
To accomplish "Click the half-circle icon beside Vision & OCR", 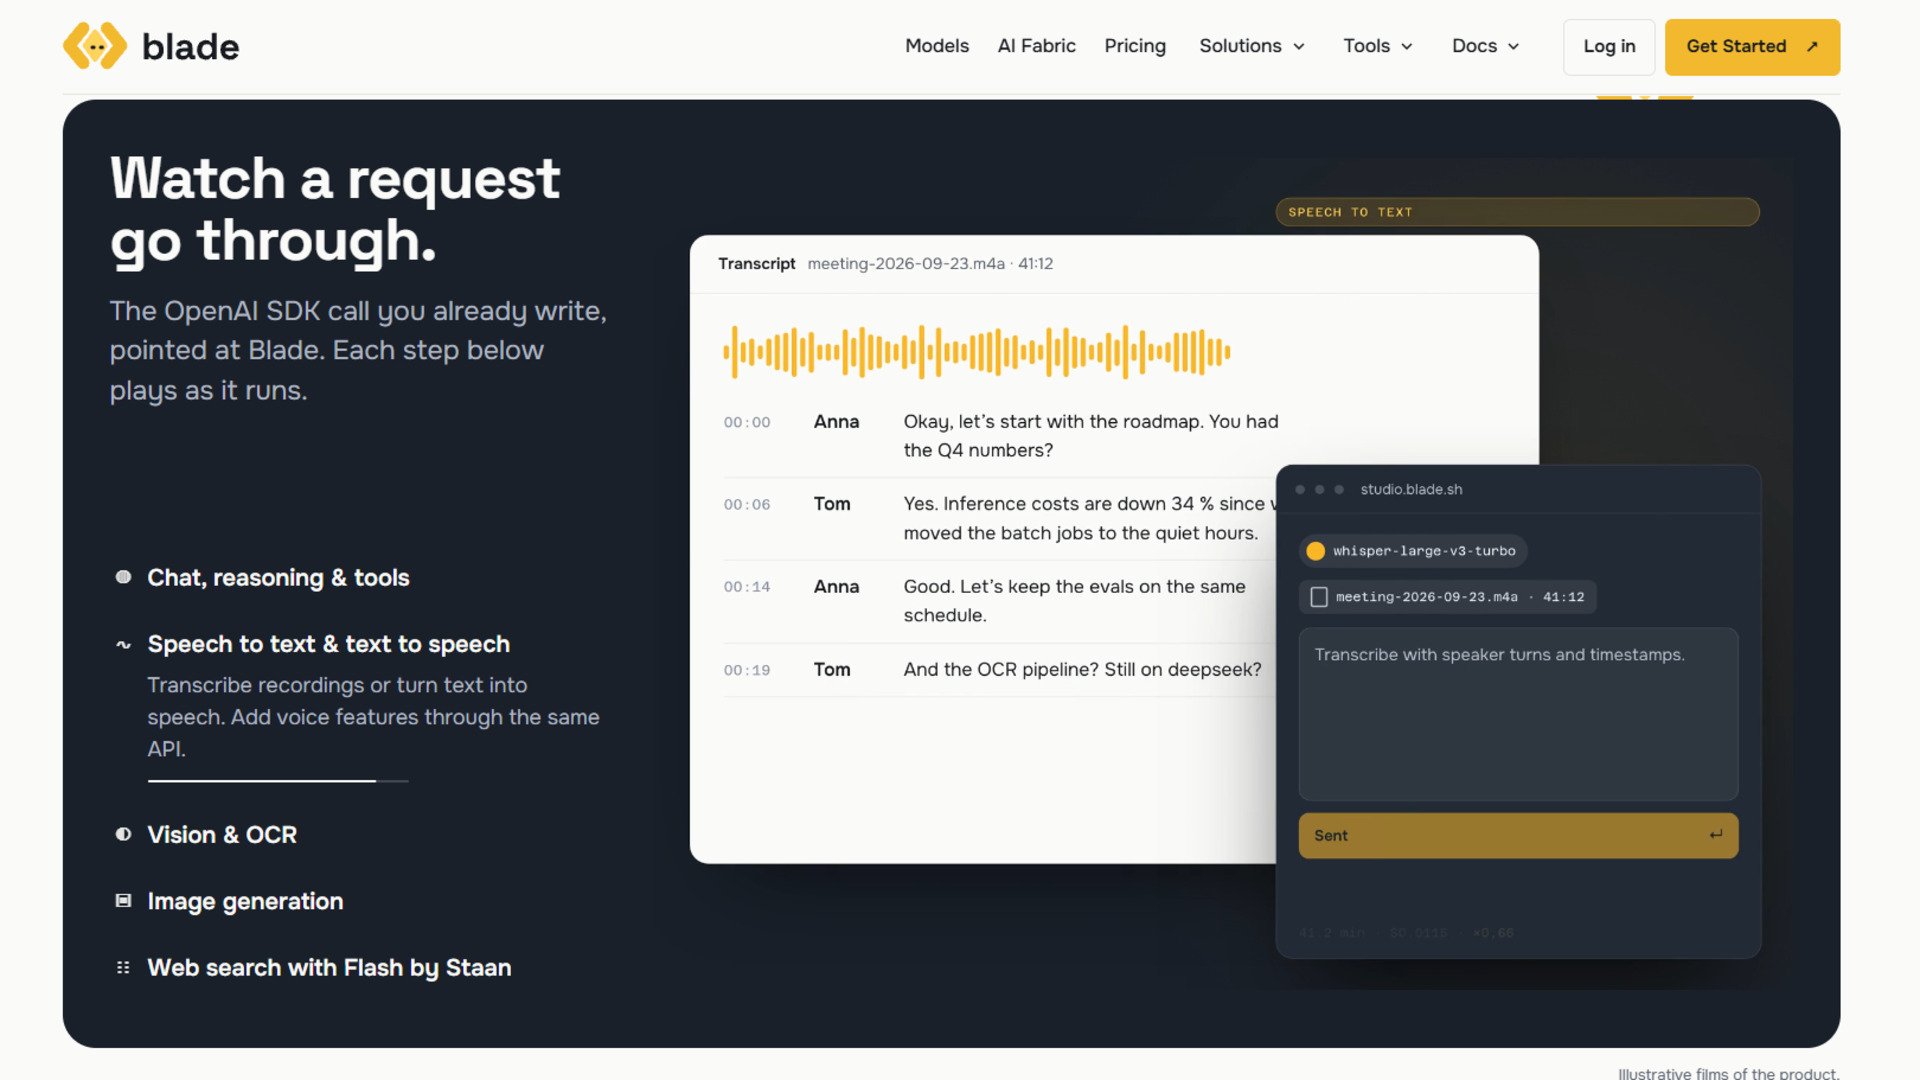I will pyautogui.click(x=123, y=834).
